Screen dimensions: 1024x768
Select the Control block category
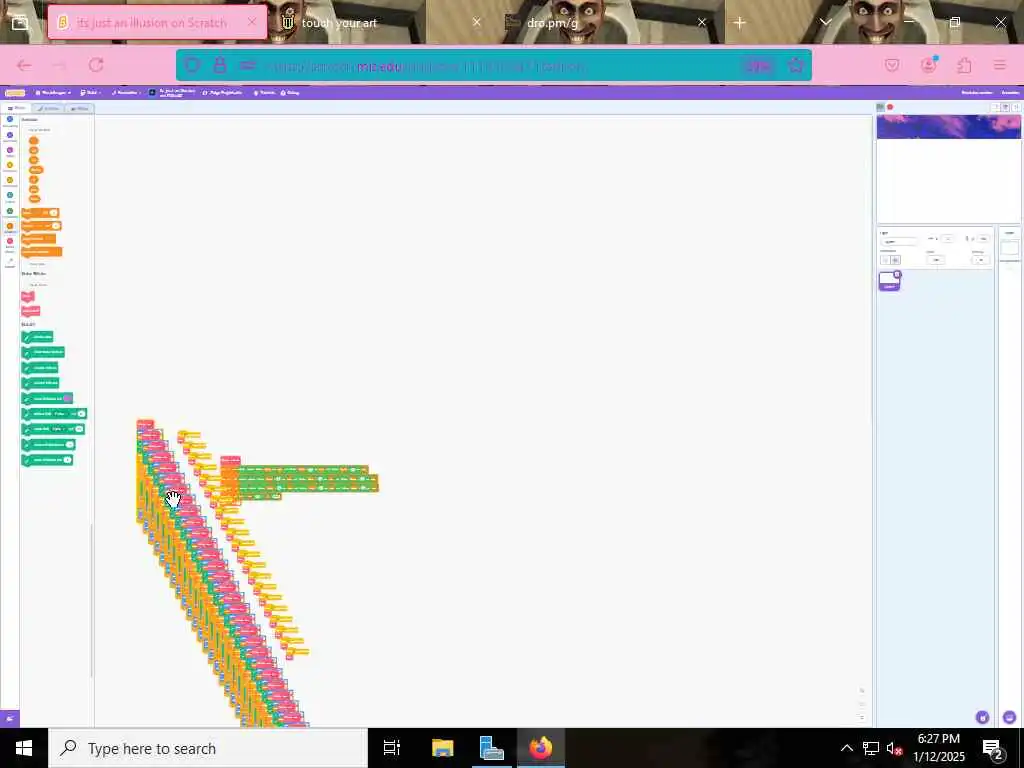pos(10,182)
